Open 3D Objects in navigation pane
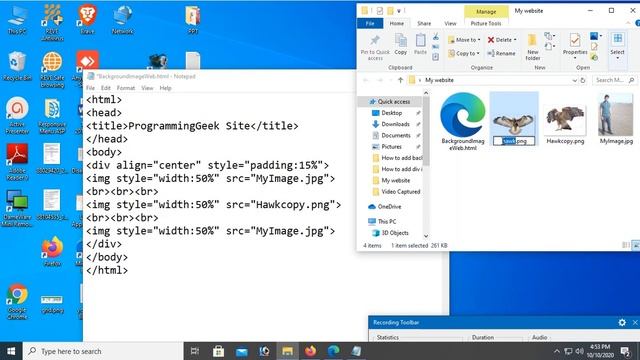The image size is (640, 360). 395,233
